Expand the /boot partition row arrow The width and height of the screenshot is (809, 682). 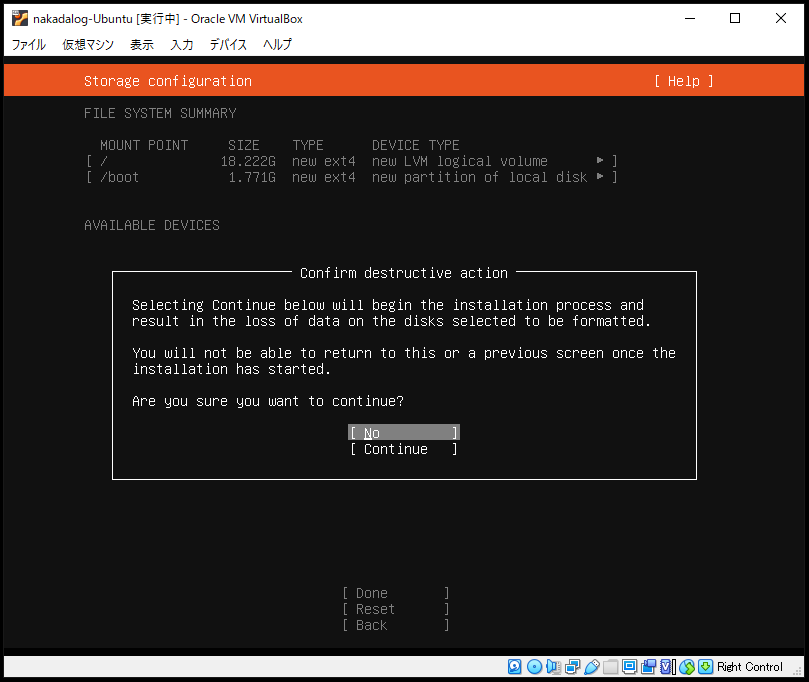600,177
